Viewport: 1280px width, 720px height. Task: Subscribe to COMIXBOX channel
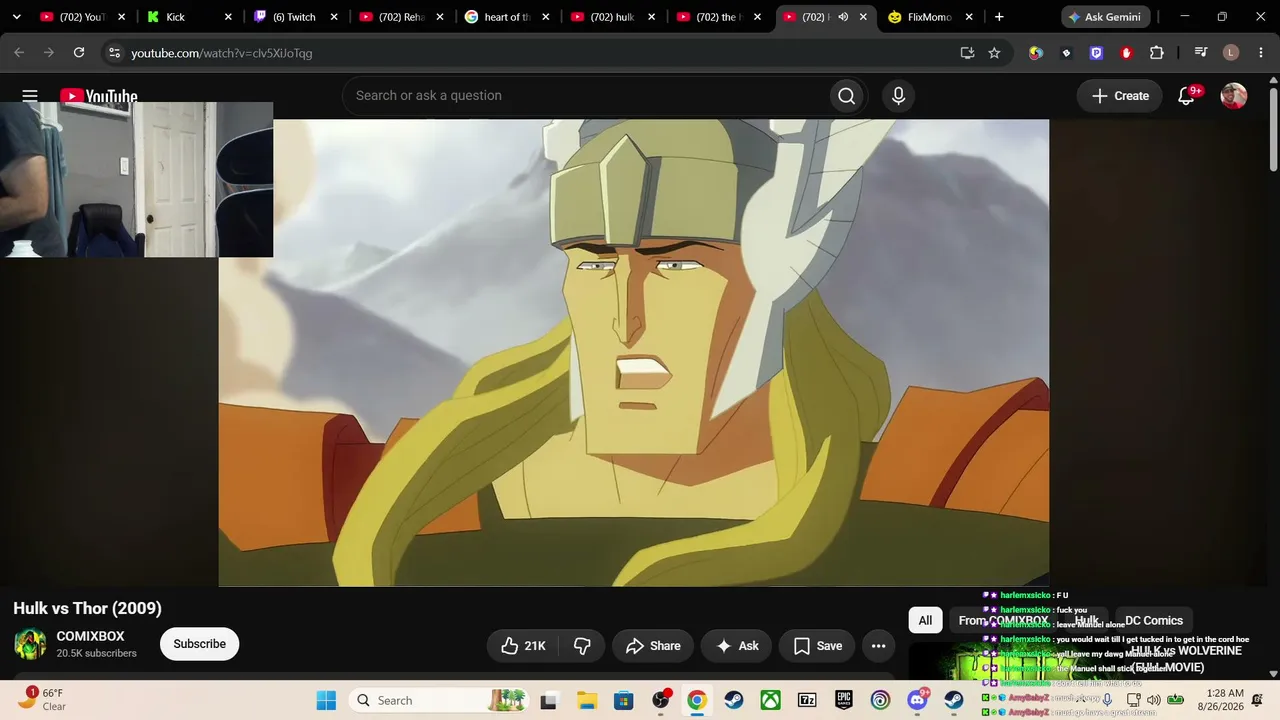[x=199, y=644]
